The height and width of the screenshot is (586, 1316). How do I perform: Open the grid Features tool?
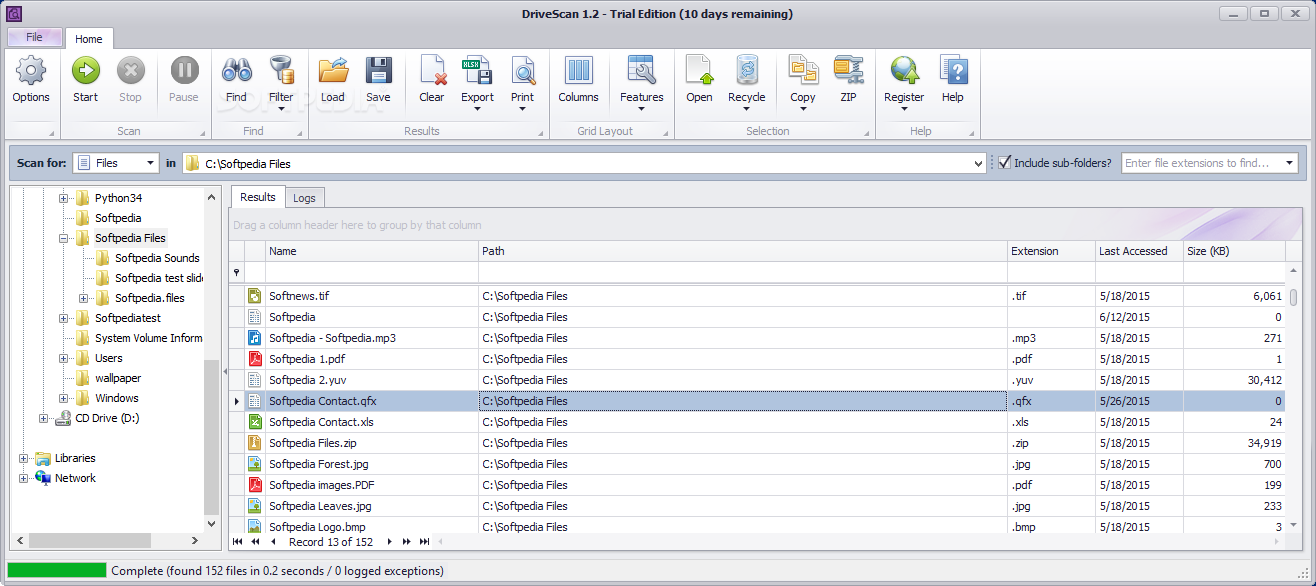pyautogui.click(x=641, y=72)
